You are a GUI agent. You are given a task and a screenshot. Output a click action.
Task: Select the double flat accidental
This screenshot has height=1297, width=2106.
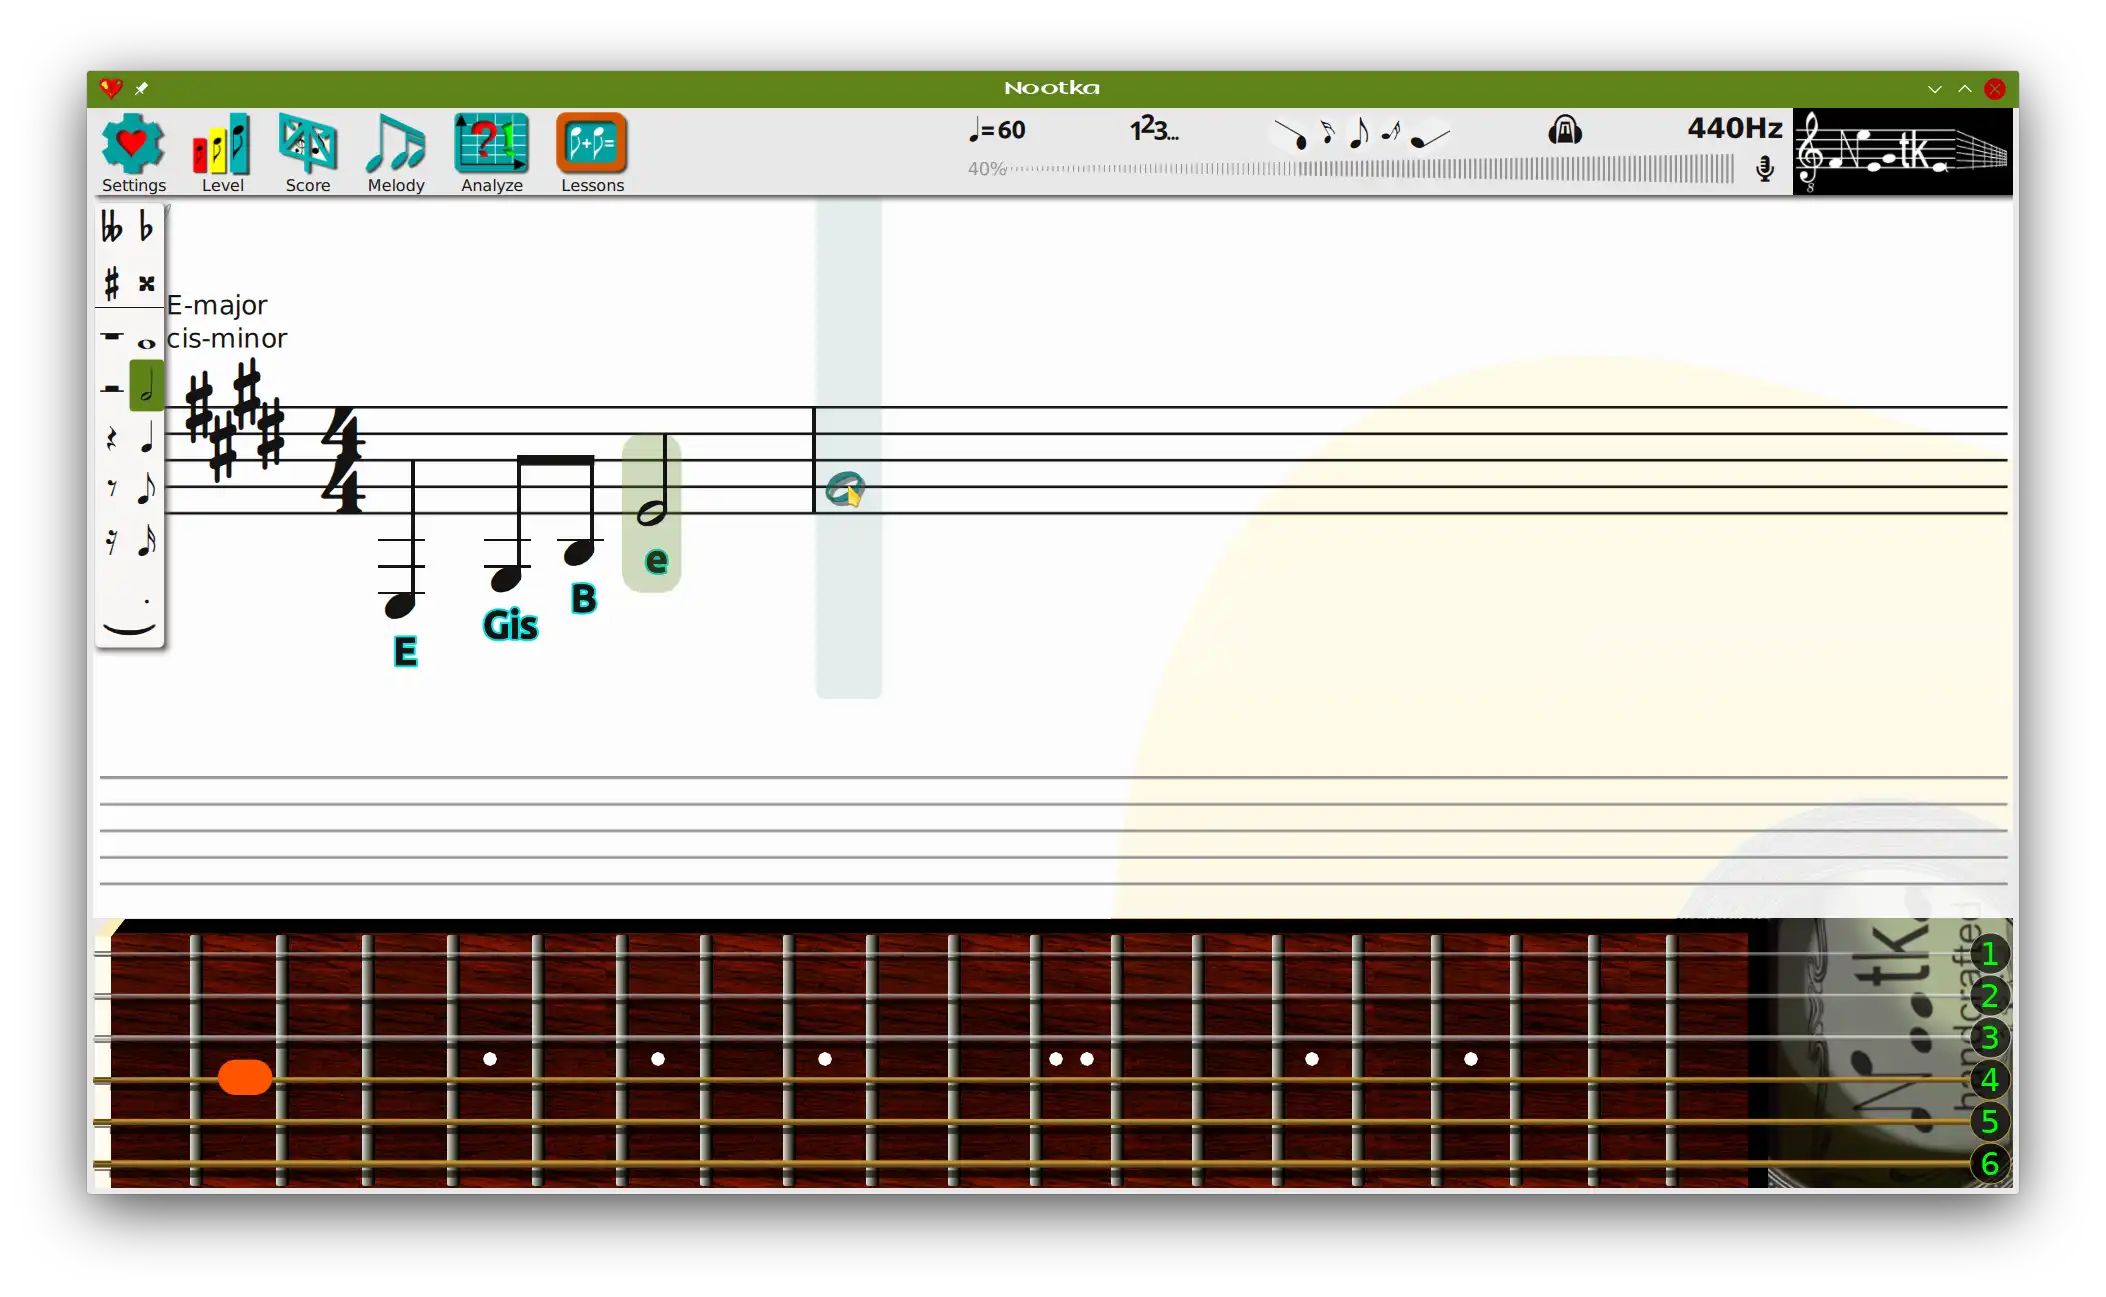[x=111, y=228]
